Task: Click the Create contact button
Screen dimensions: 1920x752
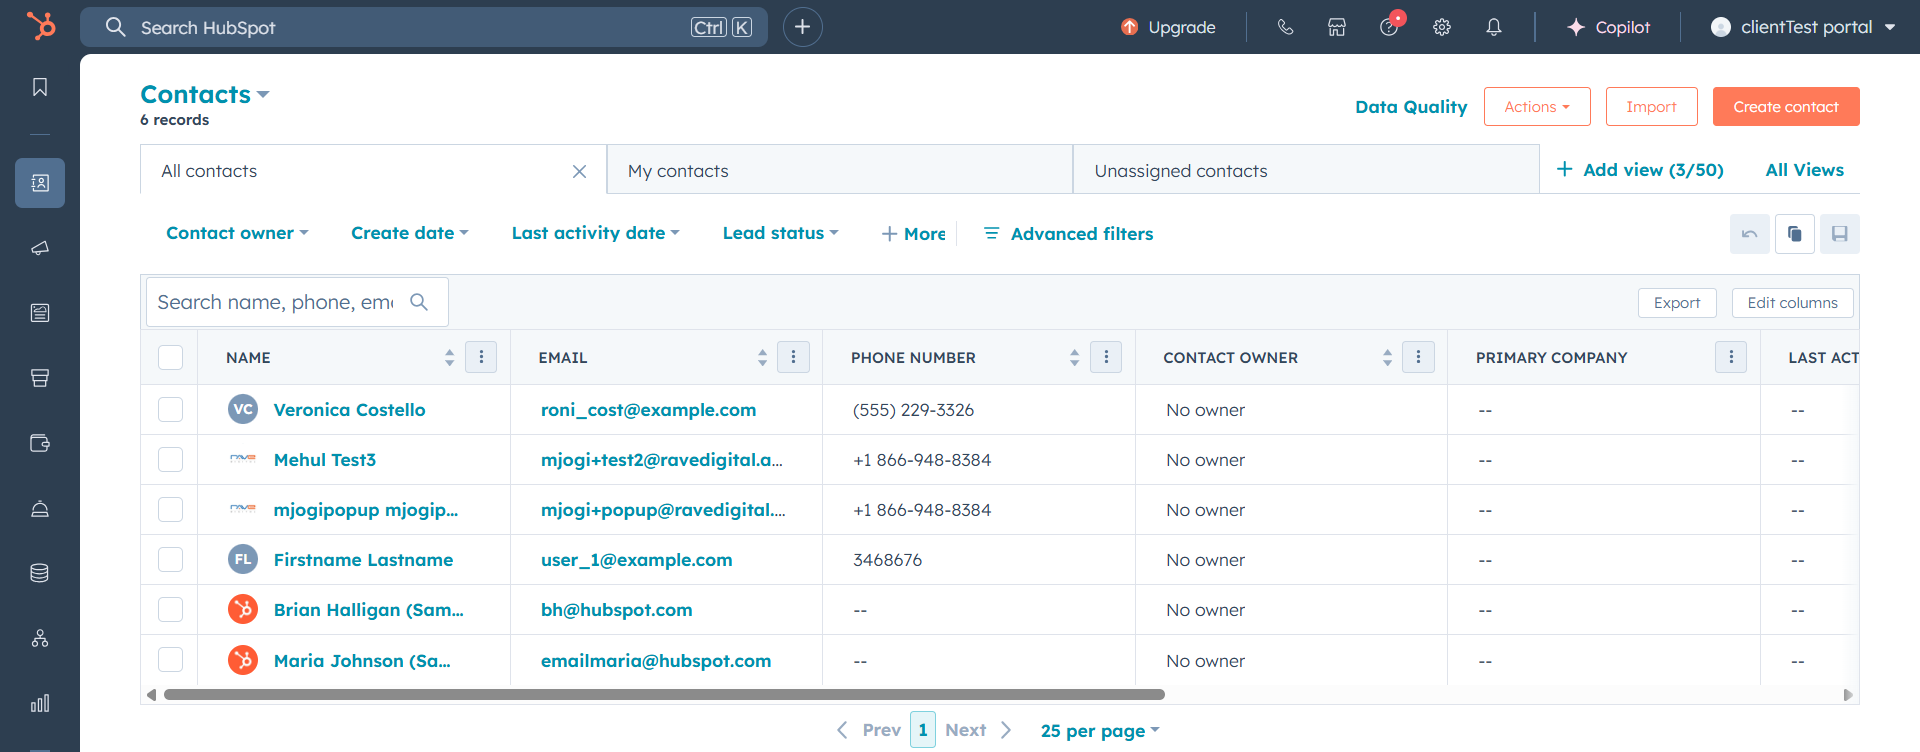Action: click(1786, 107)
